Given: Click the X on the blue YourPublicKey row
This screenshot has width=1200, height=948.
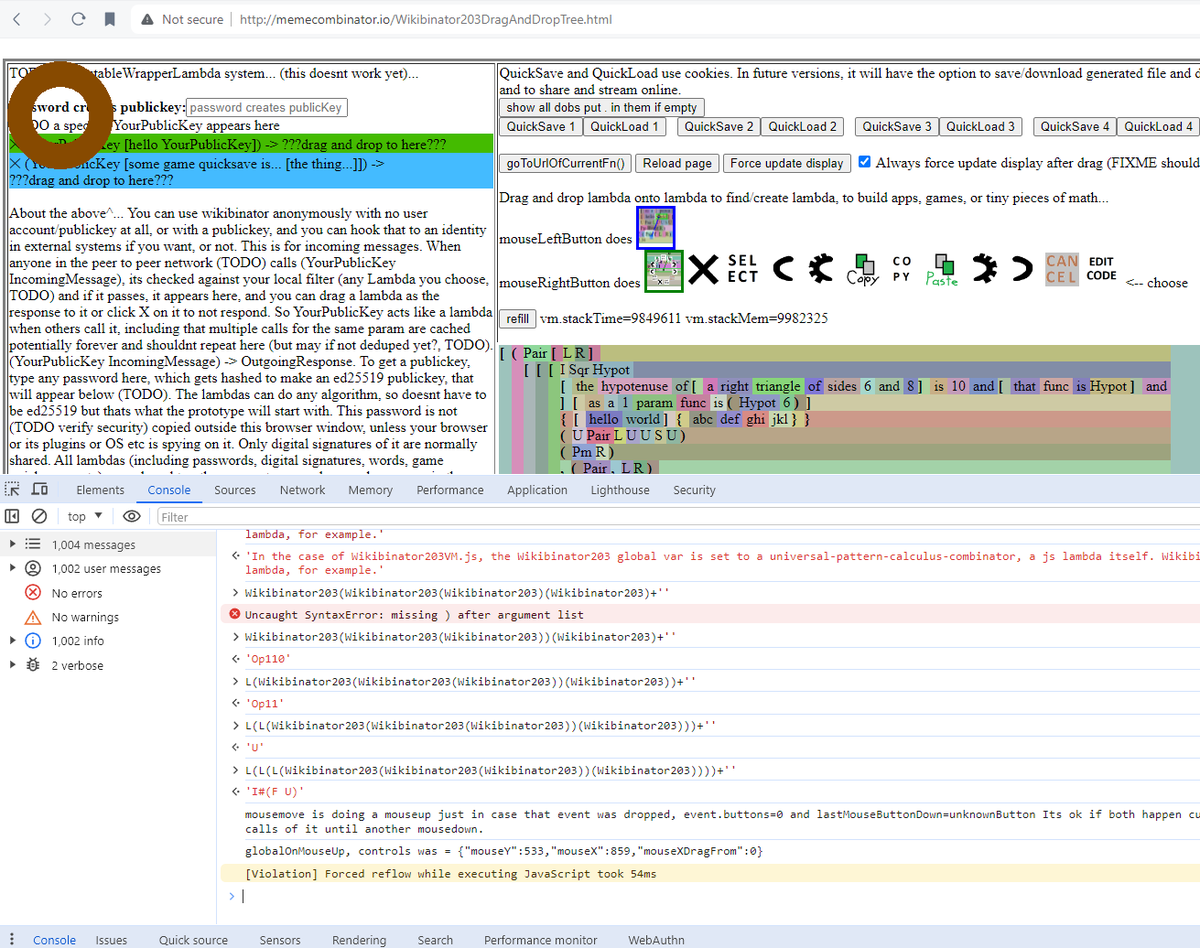Looking at the screenshot, I should click(15, 162).
